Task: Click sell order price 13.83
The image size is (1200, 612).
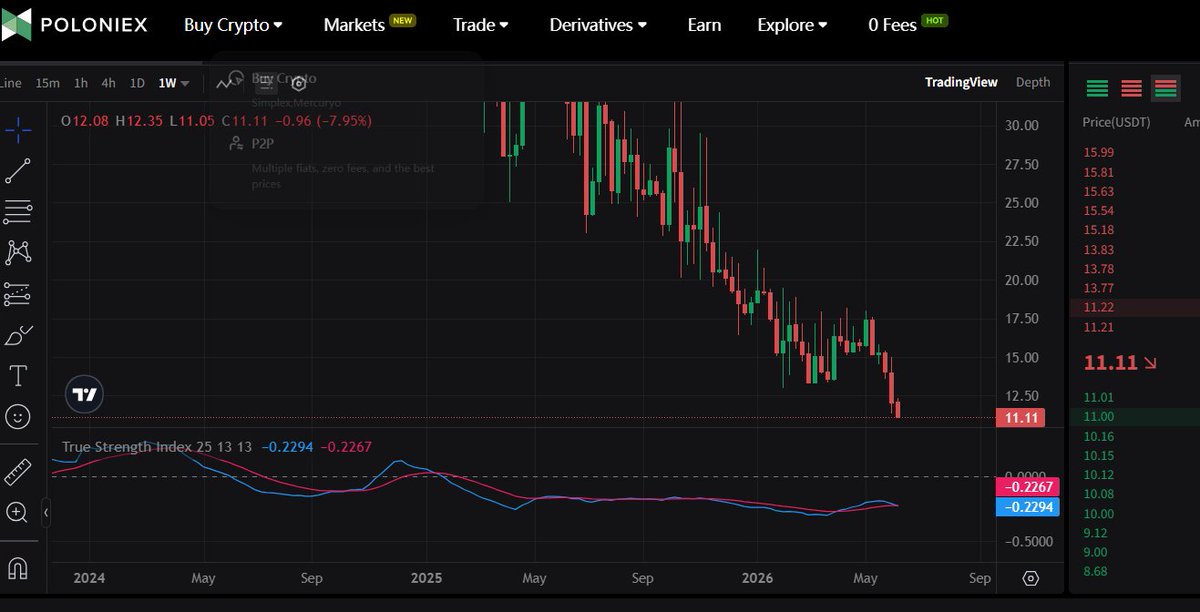Action: 1098,249
